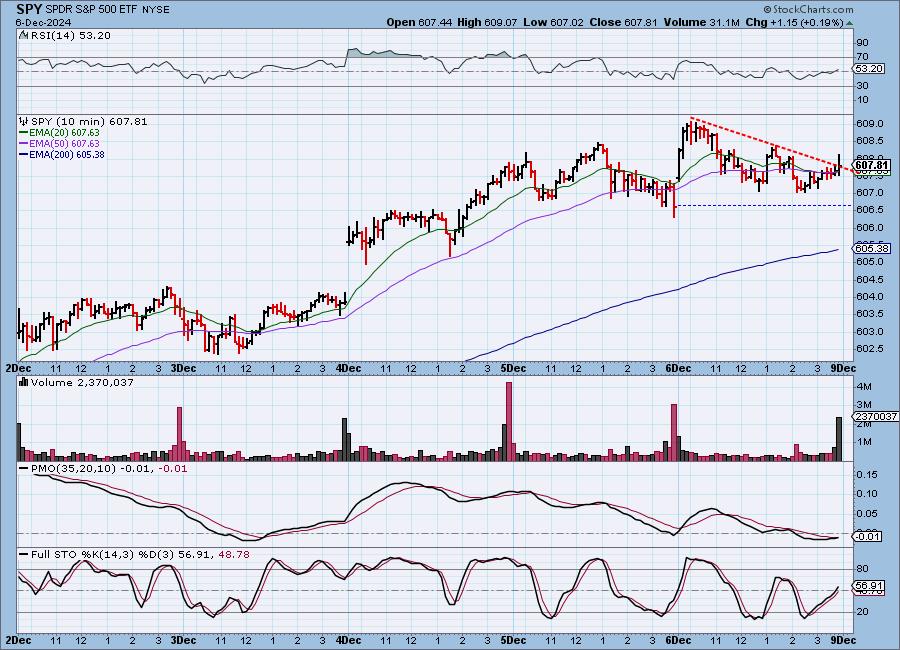Click the RSI(14) 53.20 panel label
This screenshot has width=900, height=650.
click(x=70, y=35)
